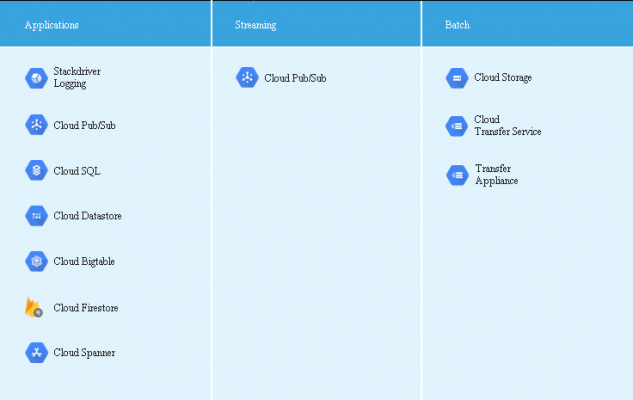This screenshot has height=400, width=633.
Task: Open the Cloud Firestore flame icon
Action: coord(34,308)
